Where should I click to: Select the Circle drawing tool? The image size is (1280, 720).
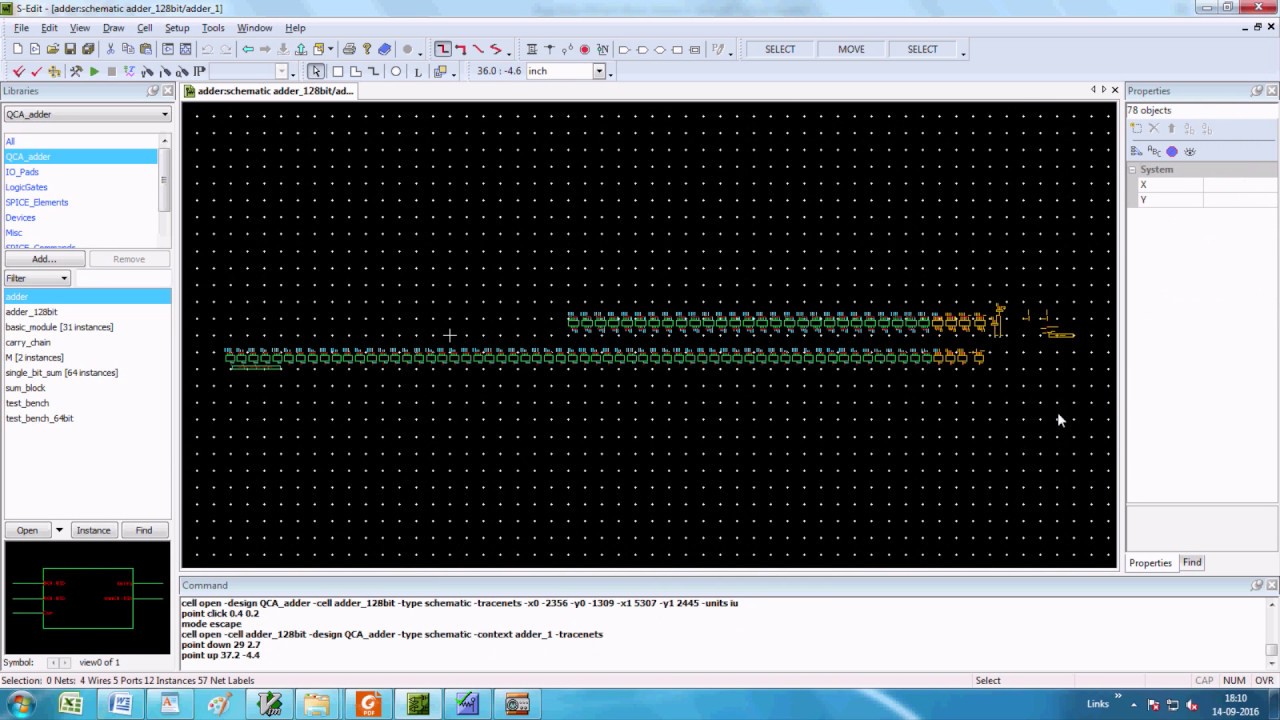click(x=395, y=71)
